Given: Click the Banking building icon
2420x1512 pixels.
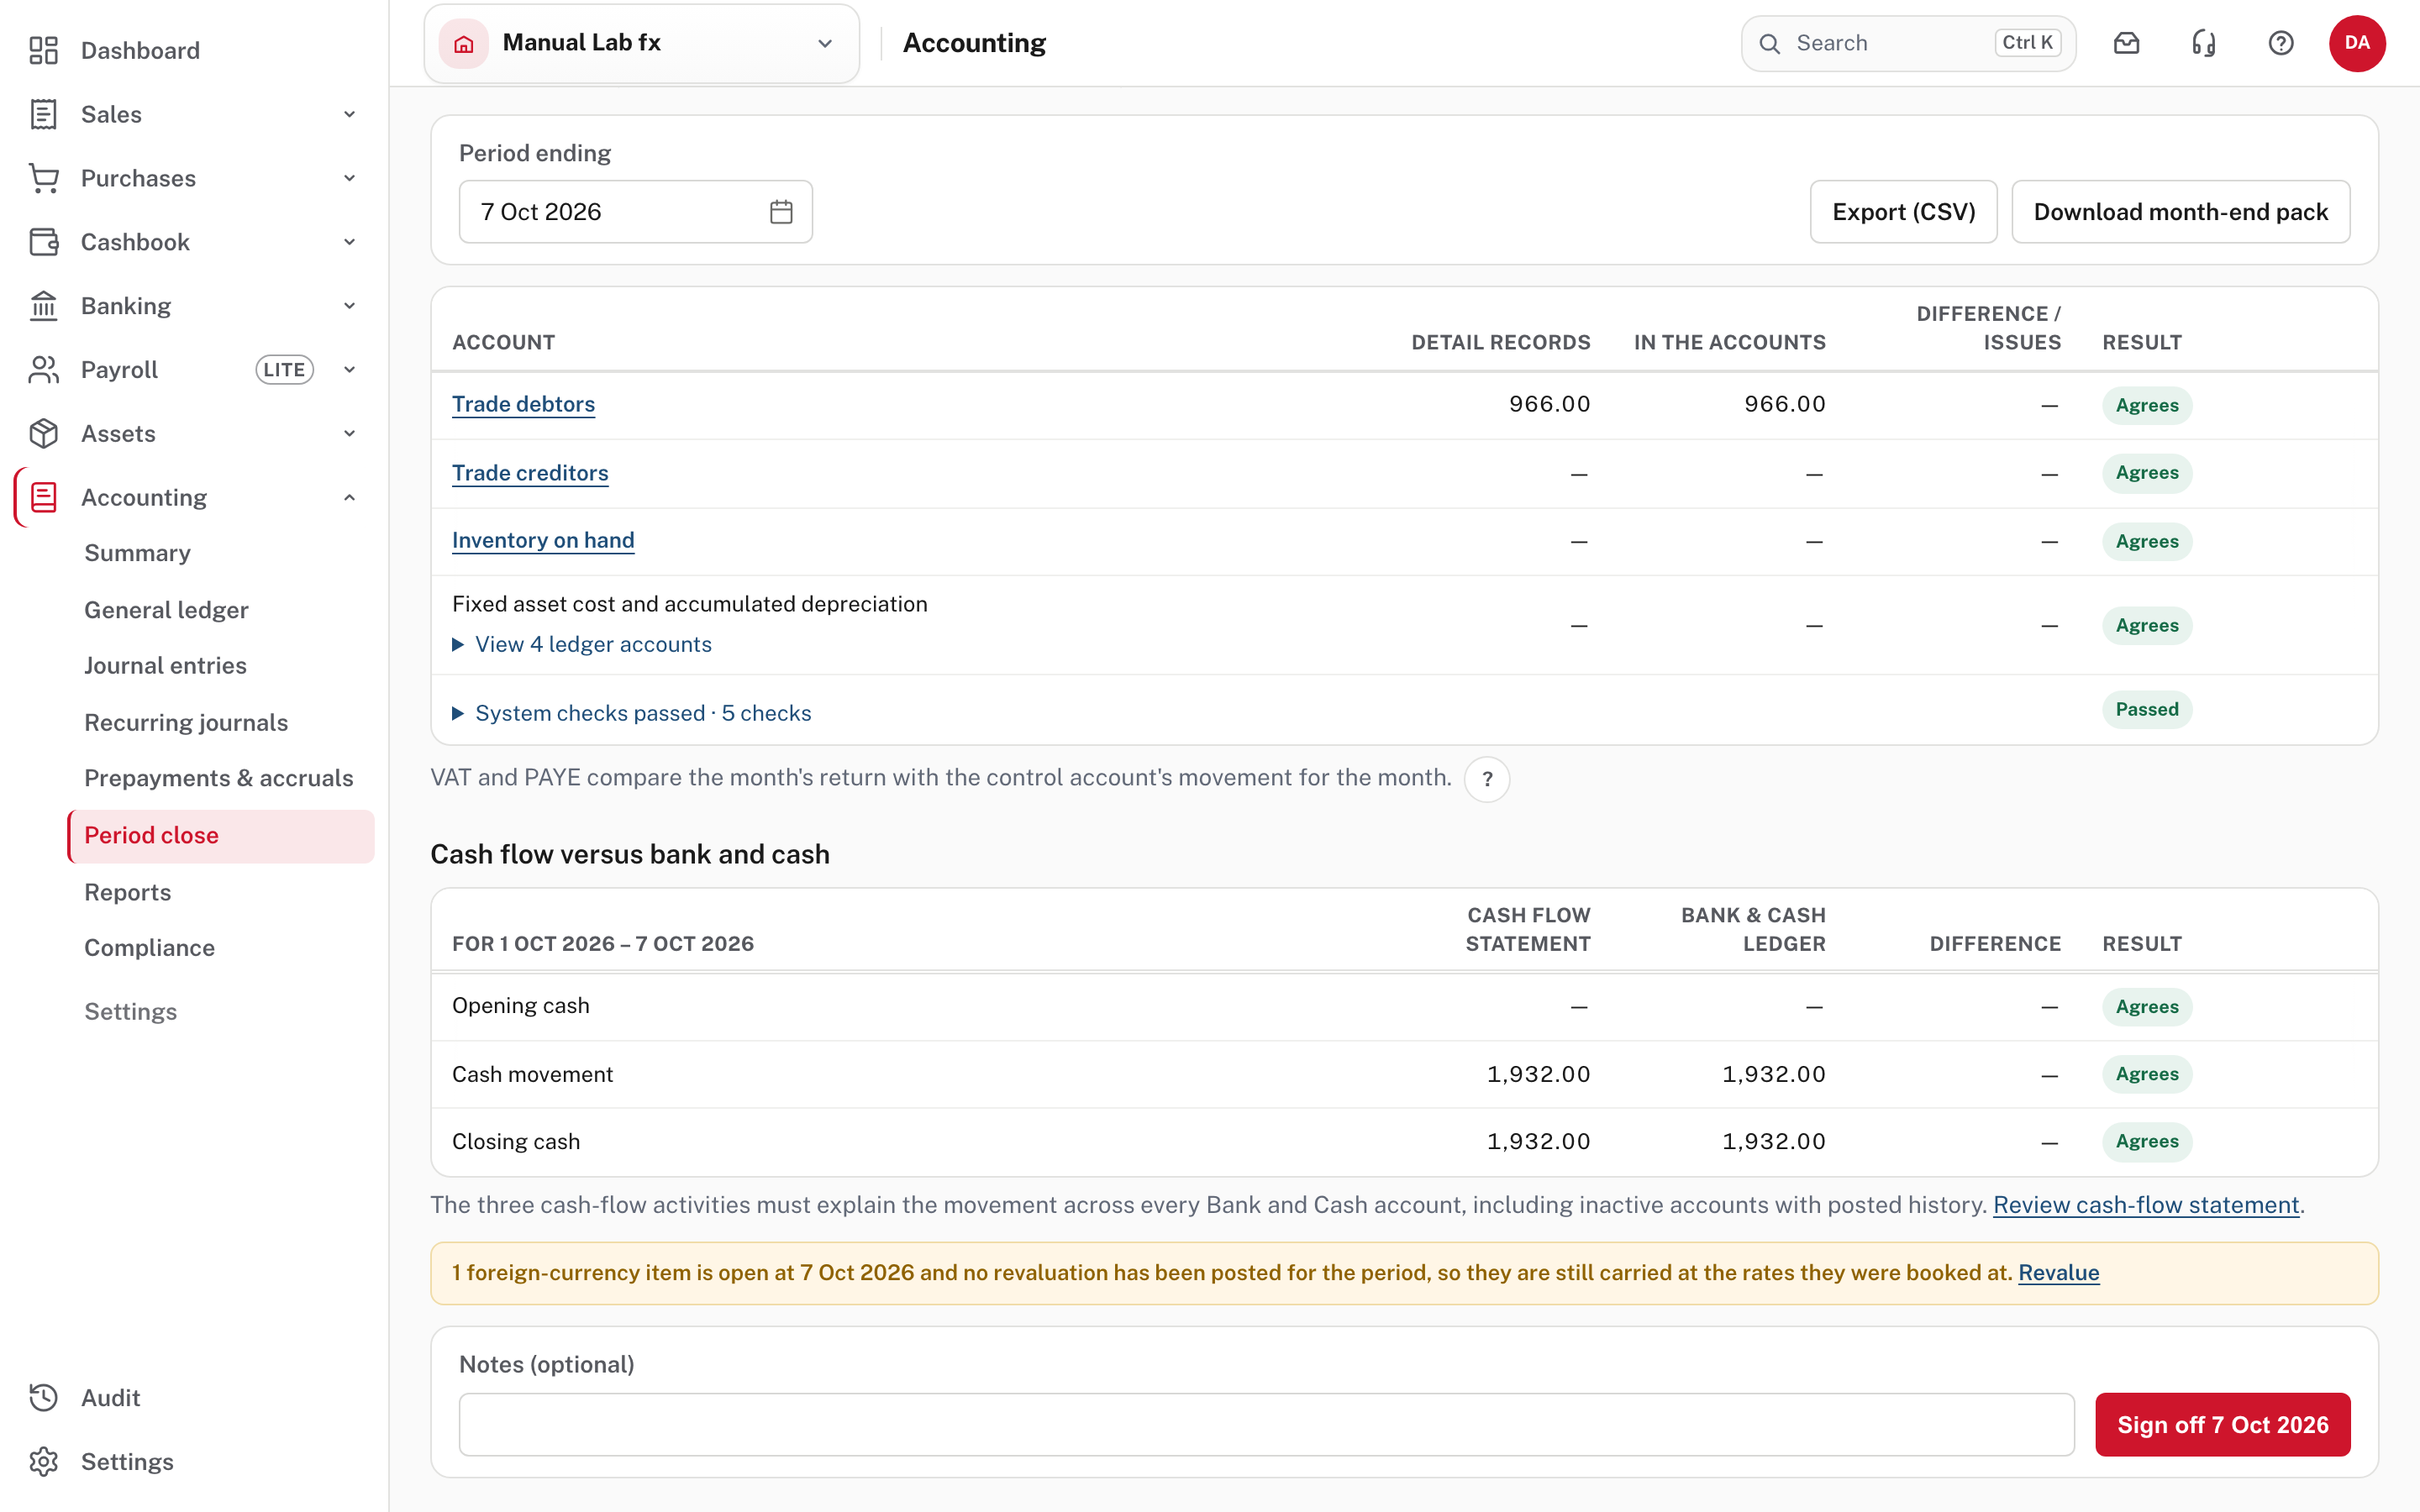Looking at the screenshot, I should click(x=43, y=306).
